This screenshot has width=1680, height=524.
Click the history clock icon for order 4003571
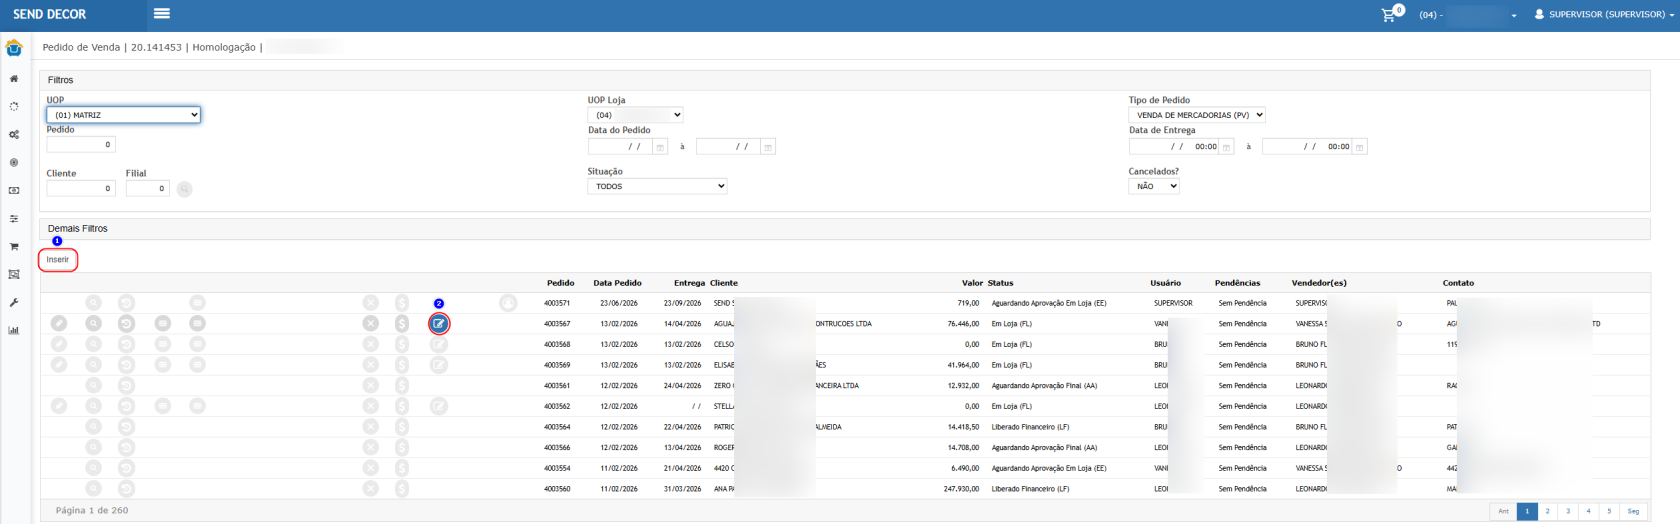coord(126,303)
